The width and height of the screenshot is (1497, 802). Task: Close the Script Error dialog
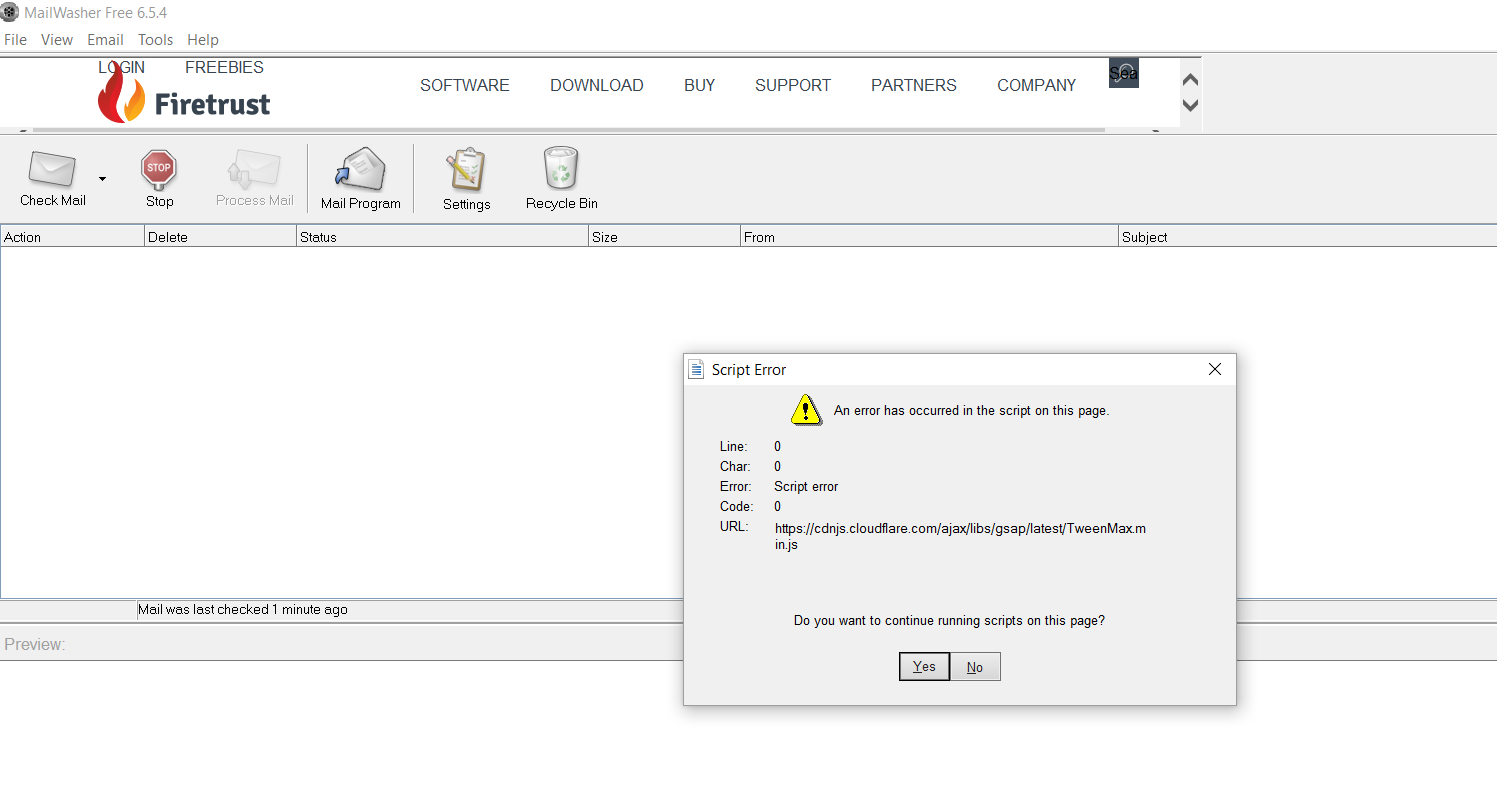(x=1215, y=369)
